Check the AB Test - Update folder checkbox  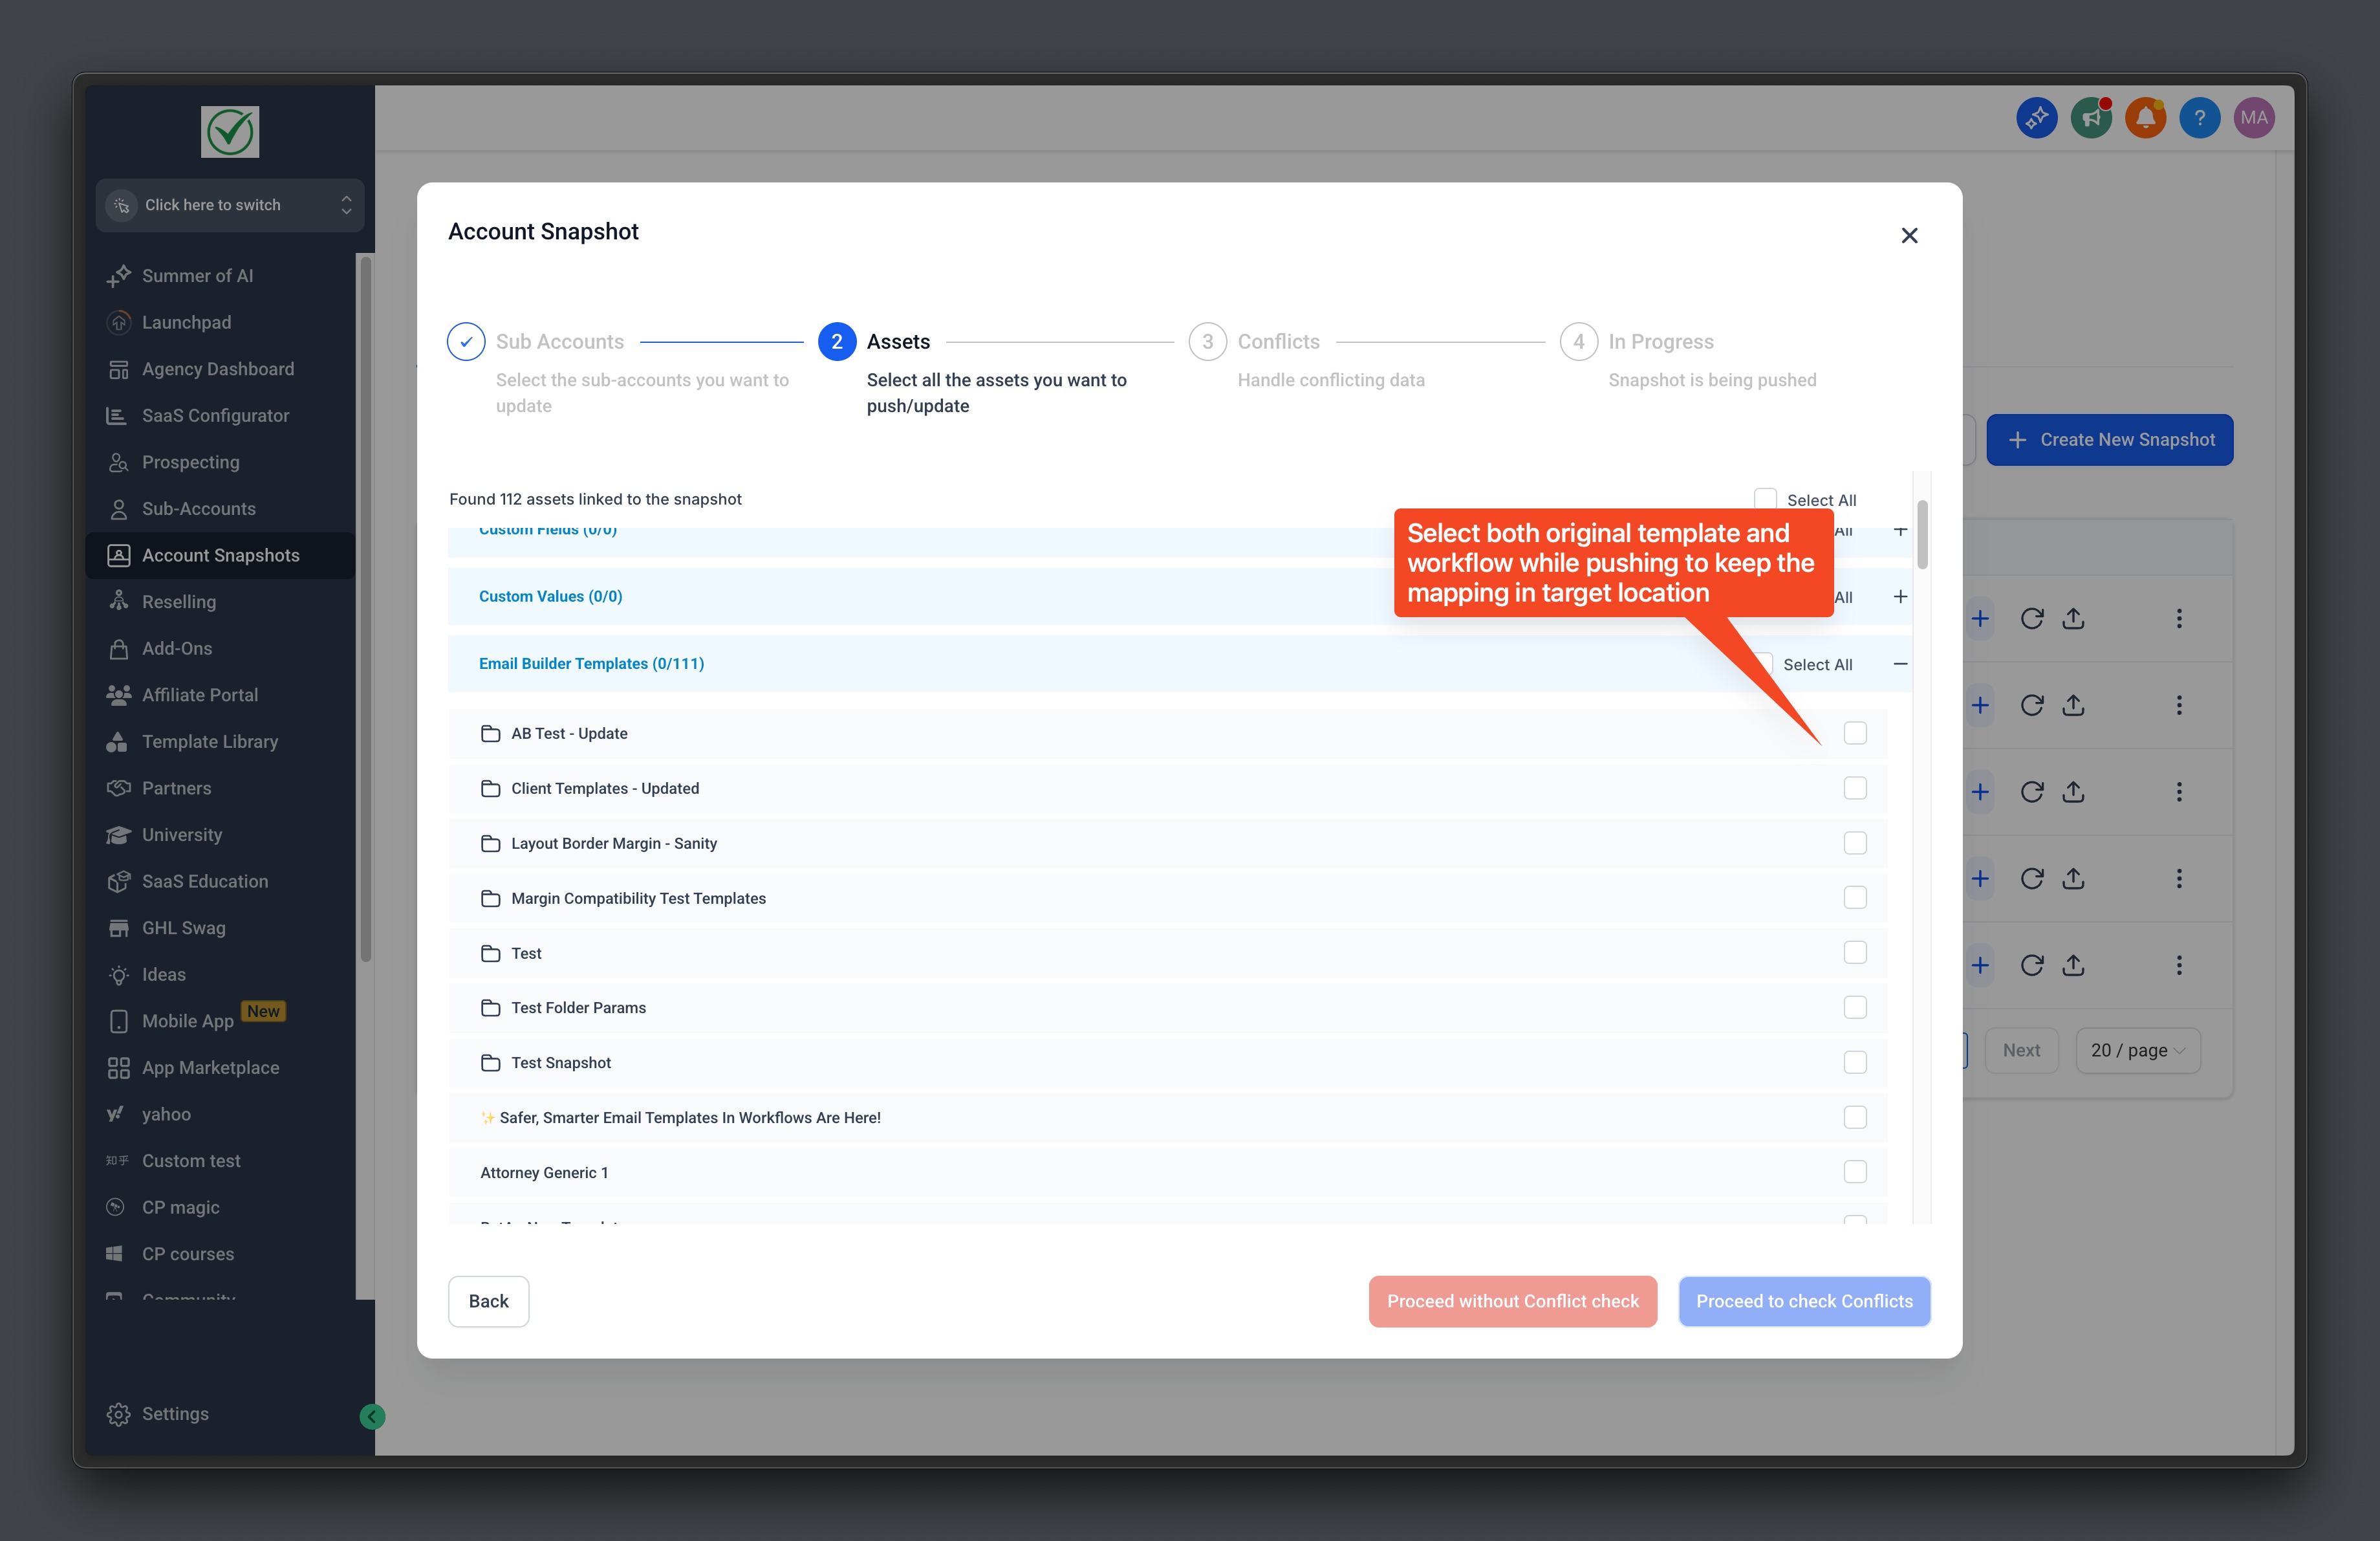click(x=1855, y=733)
